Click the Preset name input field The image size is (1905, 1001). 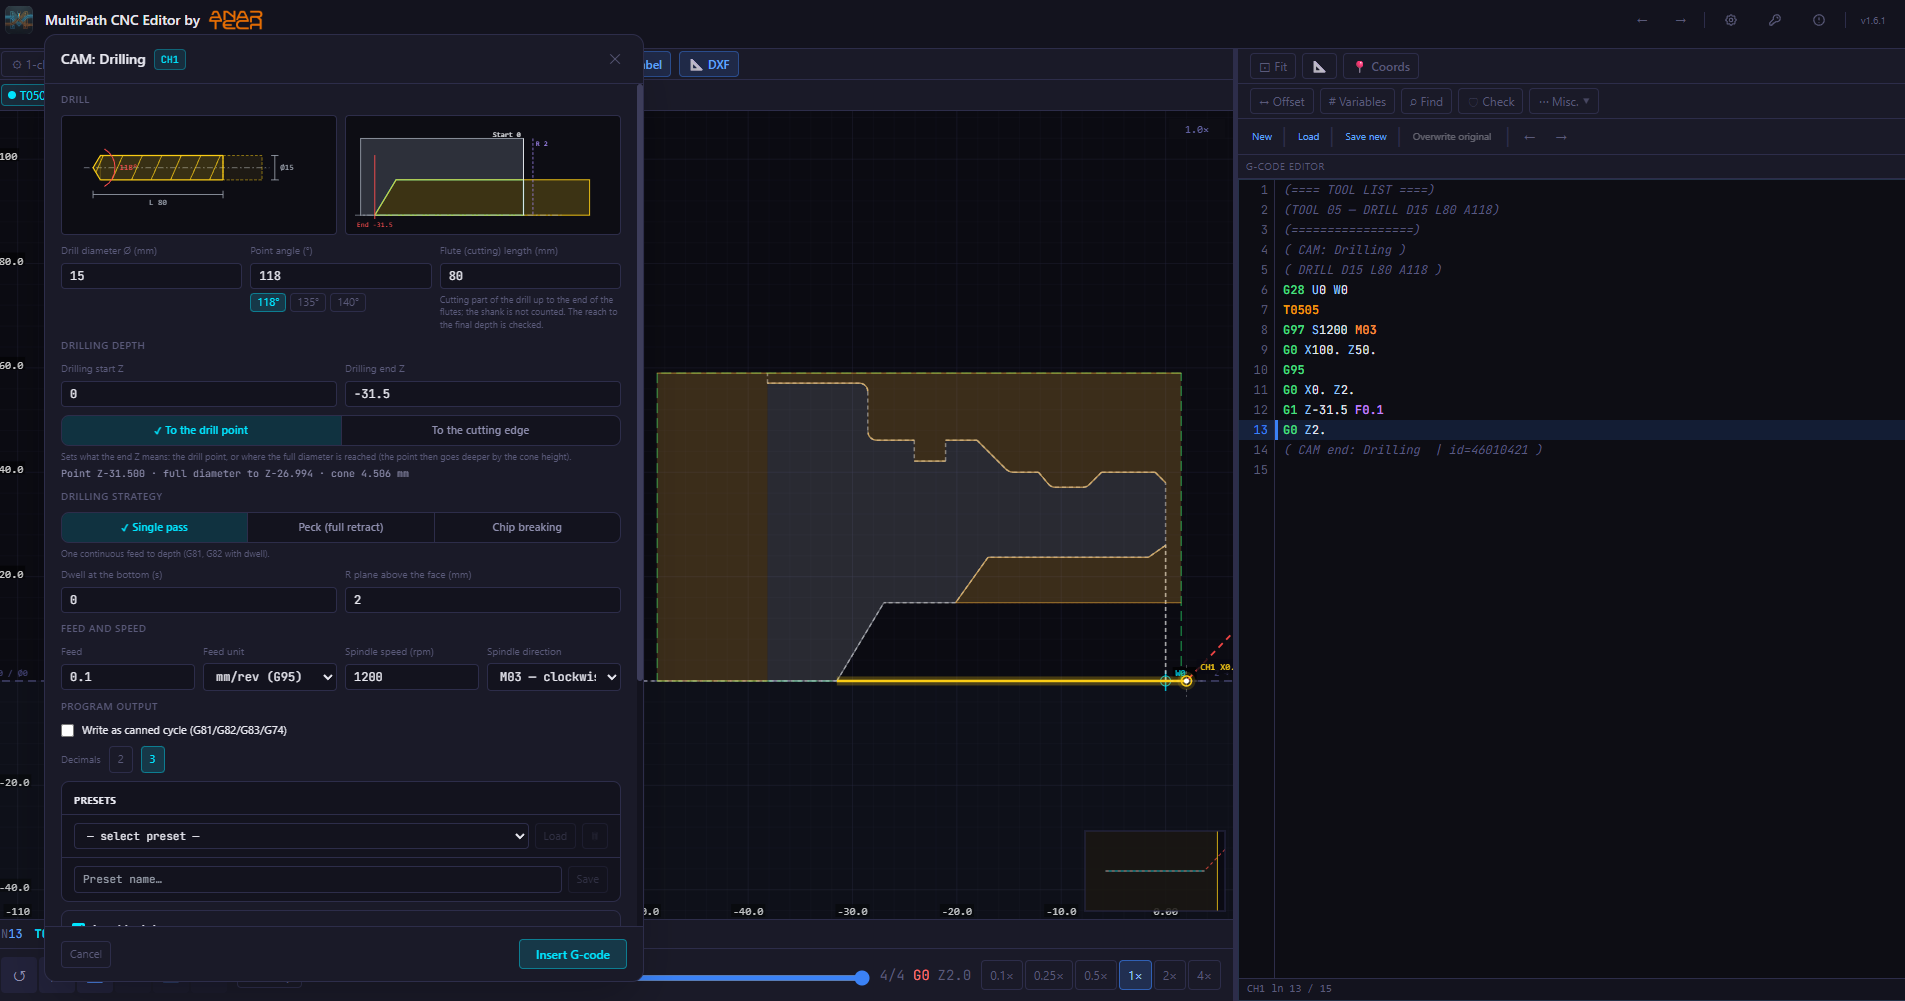[x=318, y=879]
